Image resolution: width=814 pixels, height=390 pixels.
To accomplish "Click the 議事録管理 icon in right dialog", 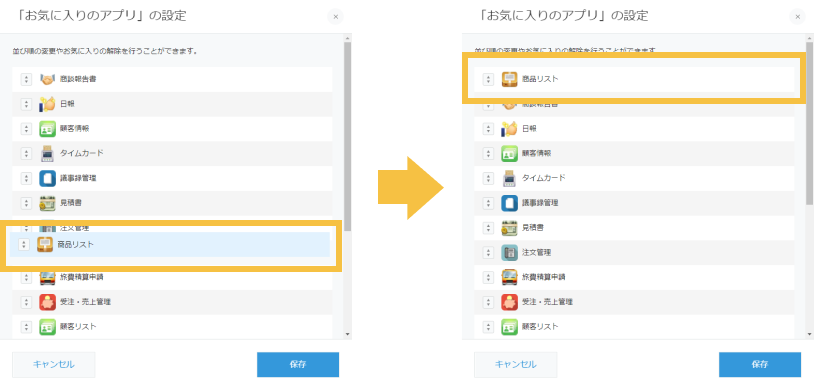I will (x=509, y=203).
